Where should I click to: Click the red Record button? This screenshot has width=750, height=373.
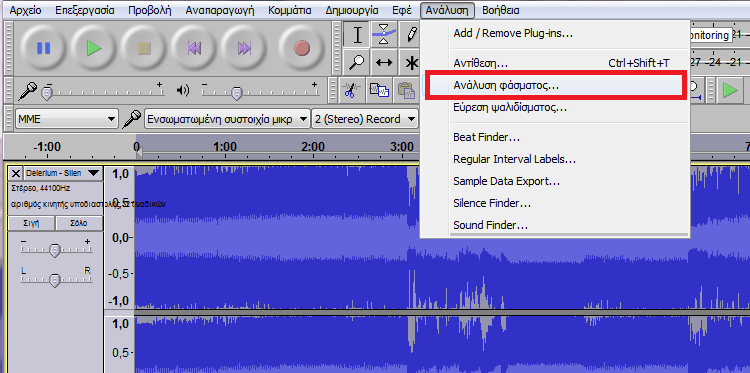[x=302, y=48]
